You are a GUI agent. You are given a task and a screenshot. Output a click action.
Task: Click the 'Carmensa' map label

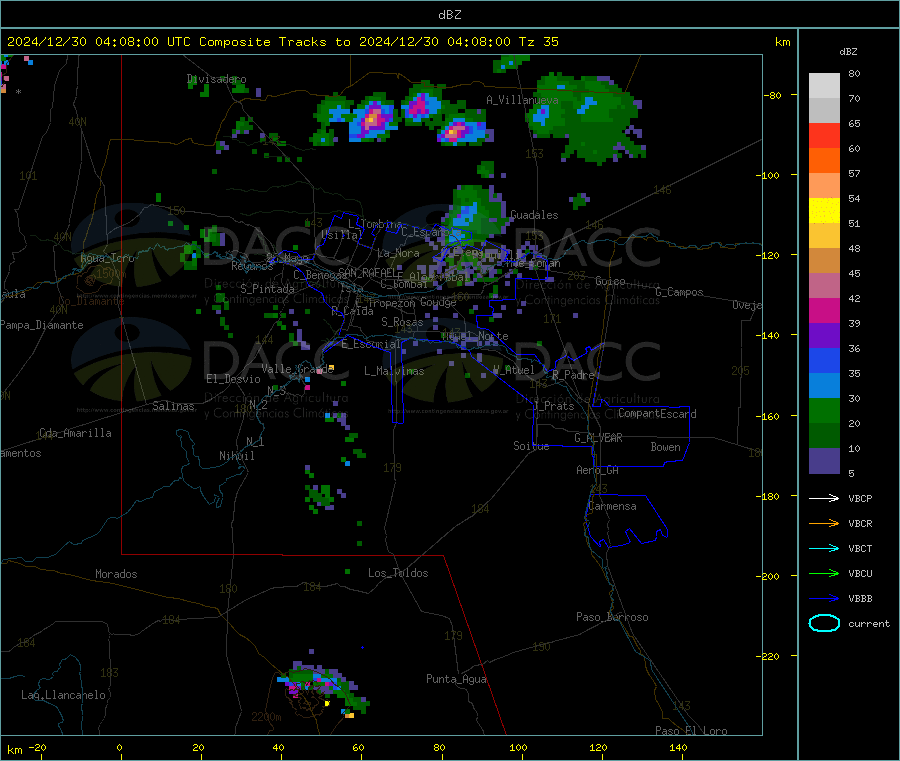pos(612,506)
